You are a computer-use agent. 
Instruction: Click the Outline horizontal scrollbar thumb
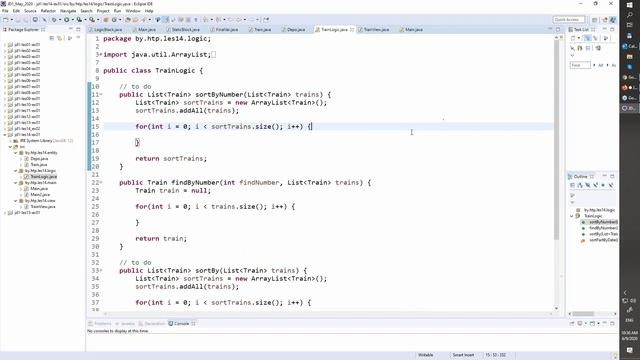[583, 314]
